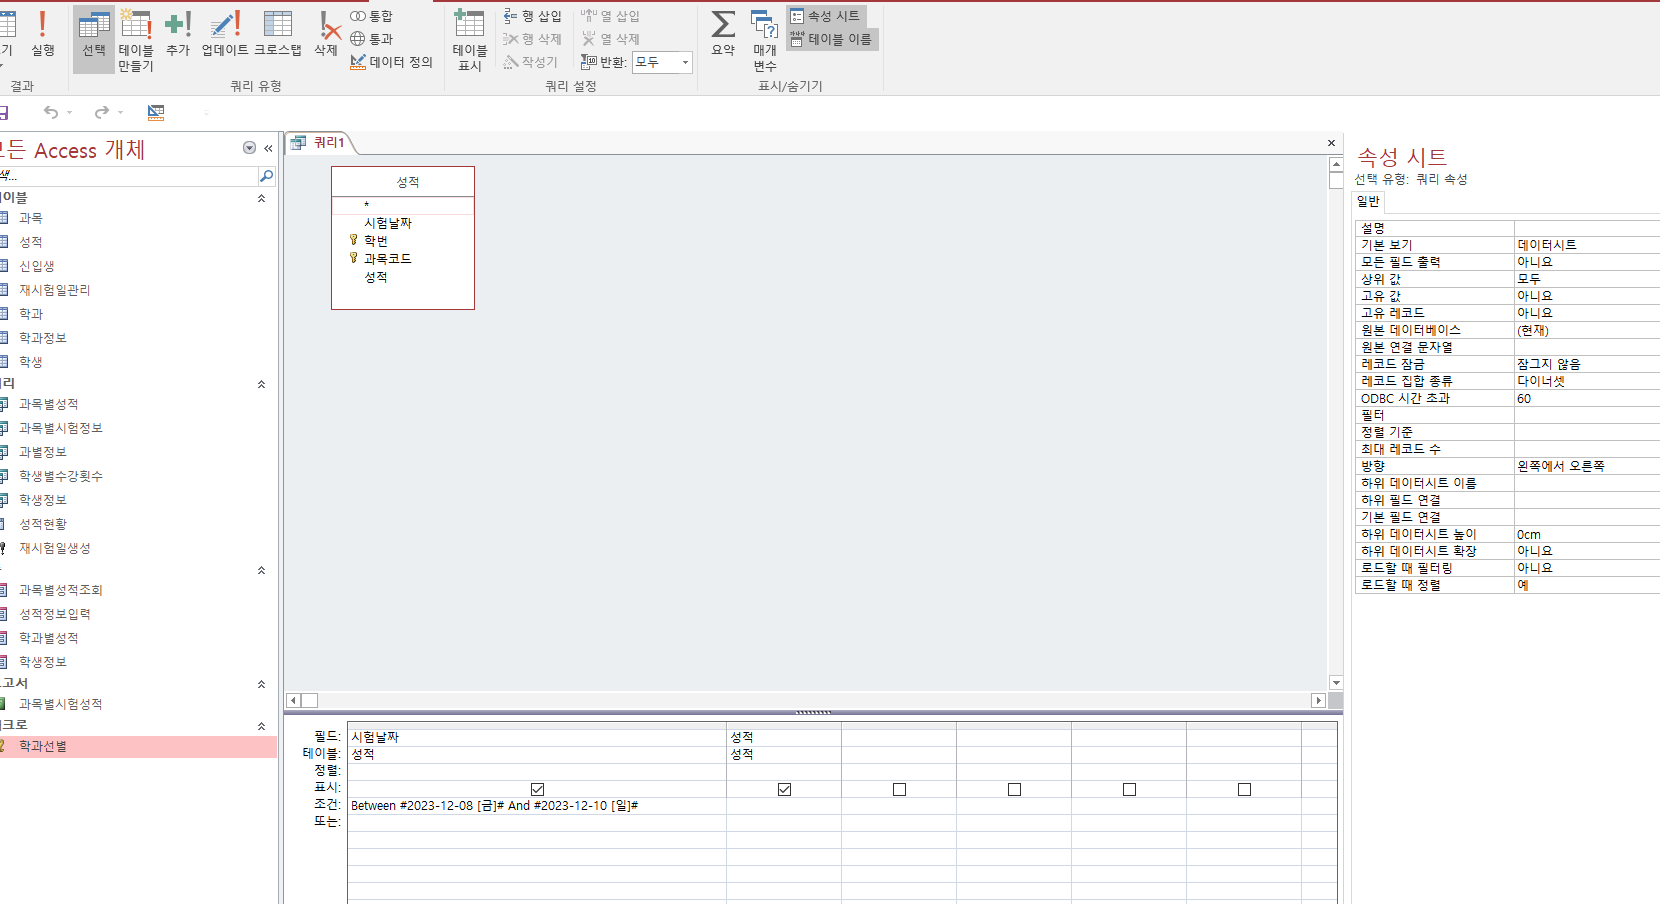This screenshot has width=1660, height=904.
Task: Check the 표시 checkbox in third column
Action: (899, 789)
